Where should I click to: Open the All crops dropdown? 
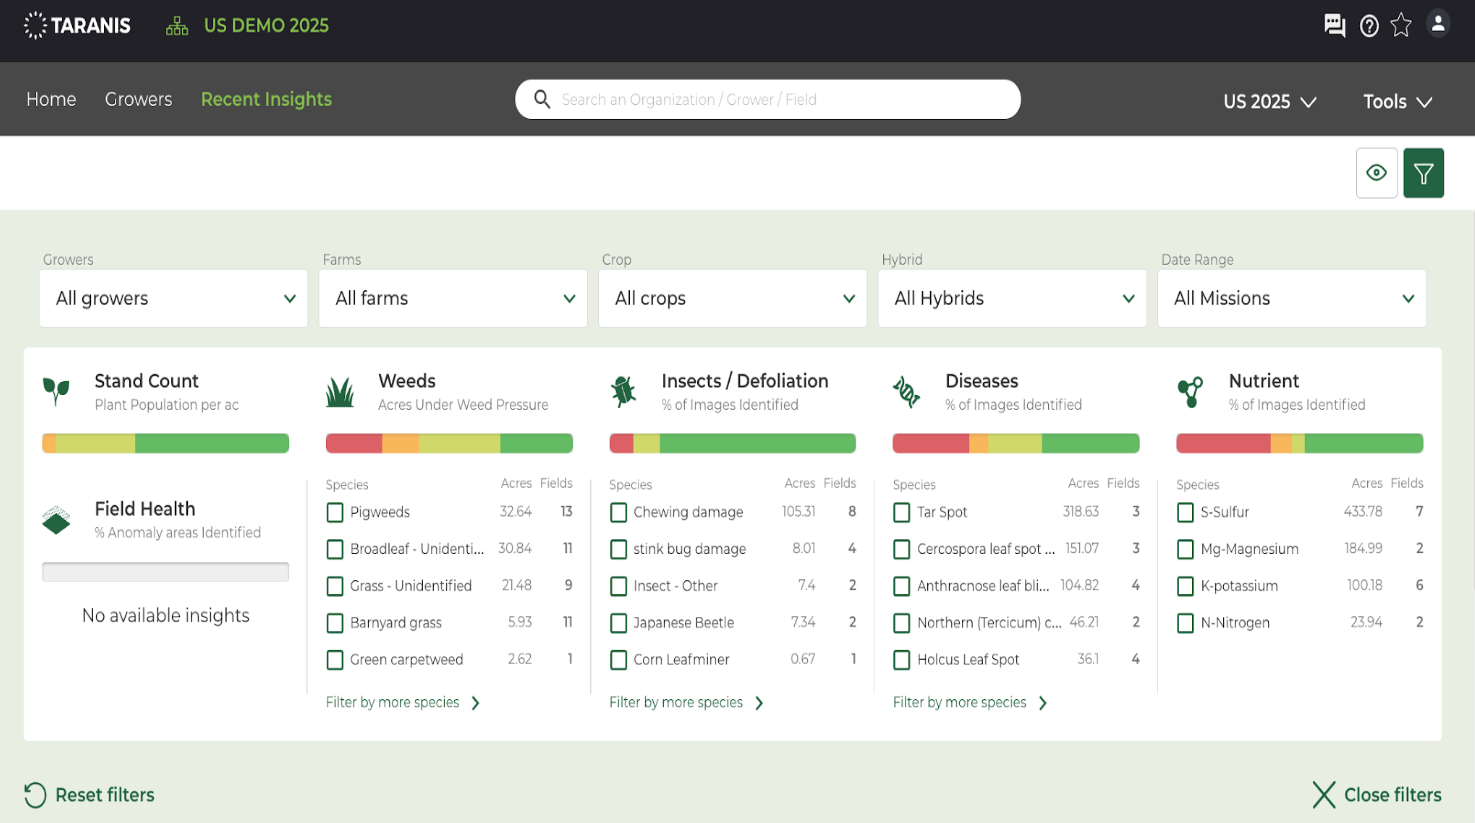[733, 298]
